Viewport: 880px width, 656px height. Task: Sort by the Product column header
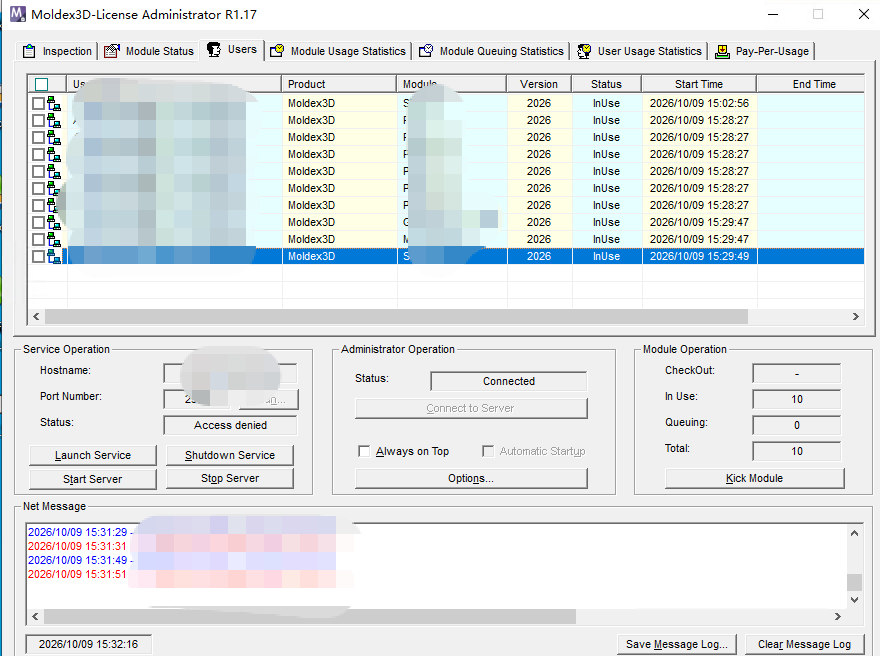pos(339,84)
